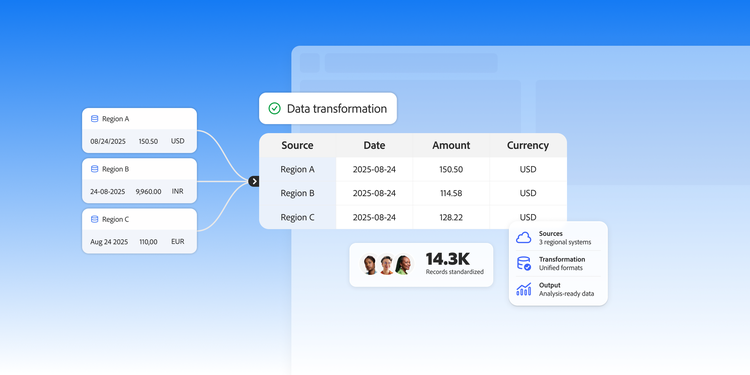
Task: Click the INR currency label
Action: coord(177,191)
